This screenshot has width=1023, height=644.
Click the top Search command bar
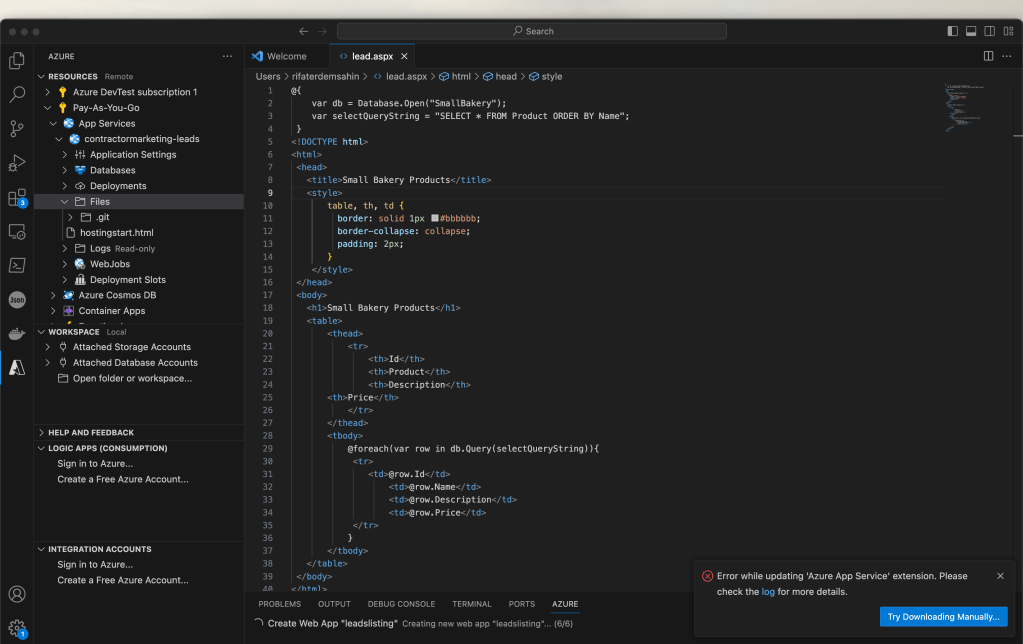tap(532, 31)
